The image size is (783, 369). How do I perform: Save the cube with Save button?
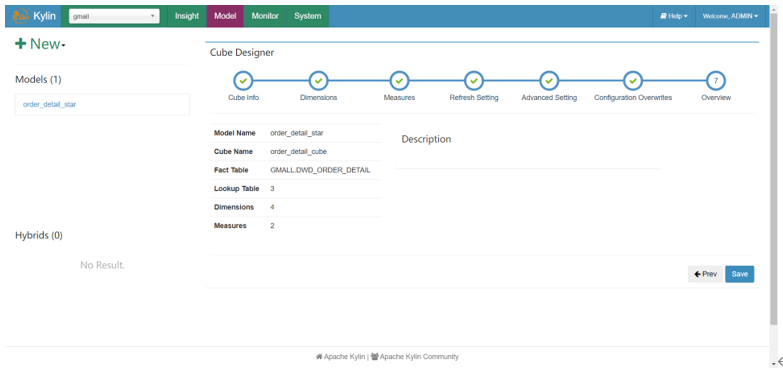[740, 274]
